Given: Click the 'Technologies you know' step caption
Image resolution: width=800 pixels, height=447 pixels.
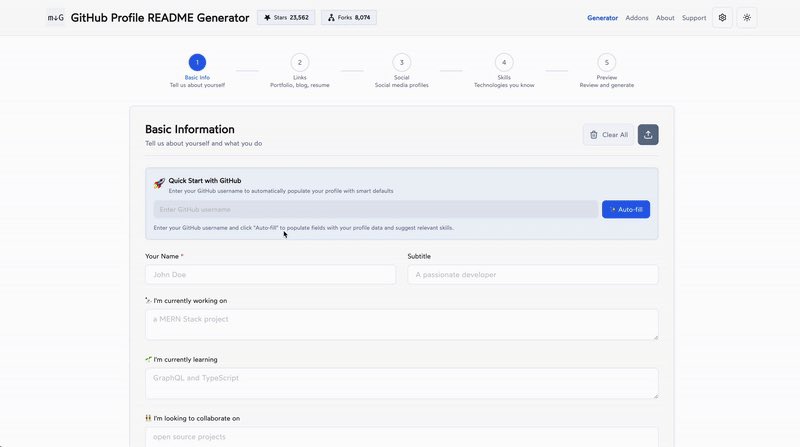Looking at the screenshot, I should [504, 85].
